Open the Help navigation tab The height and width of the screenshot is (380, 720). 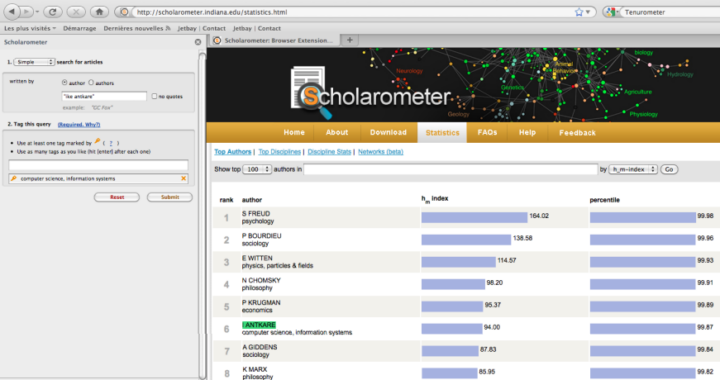(527, 132)
